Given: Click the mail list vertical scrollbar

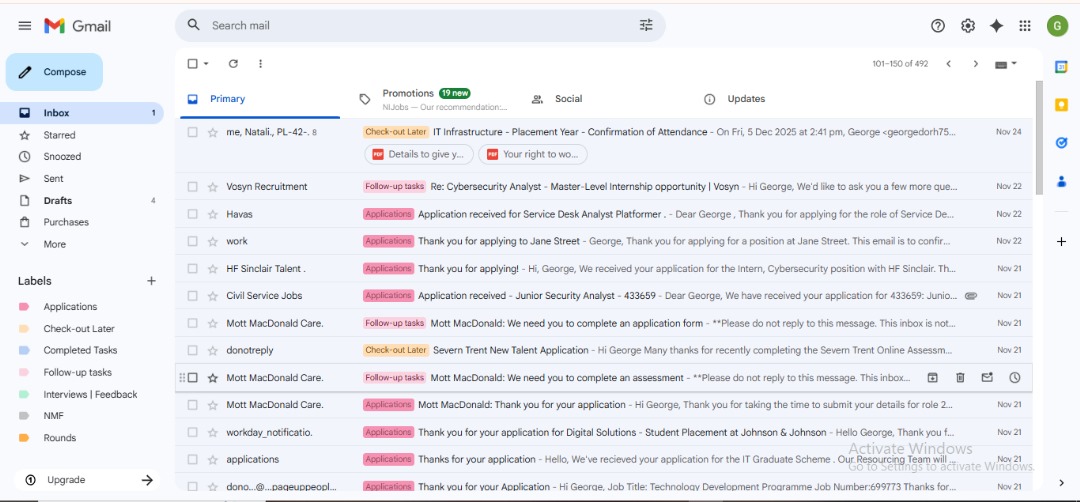Looking at the screenshot, I should click(x=1039, y=138).
